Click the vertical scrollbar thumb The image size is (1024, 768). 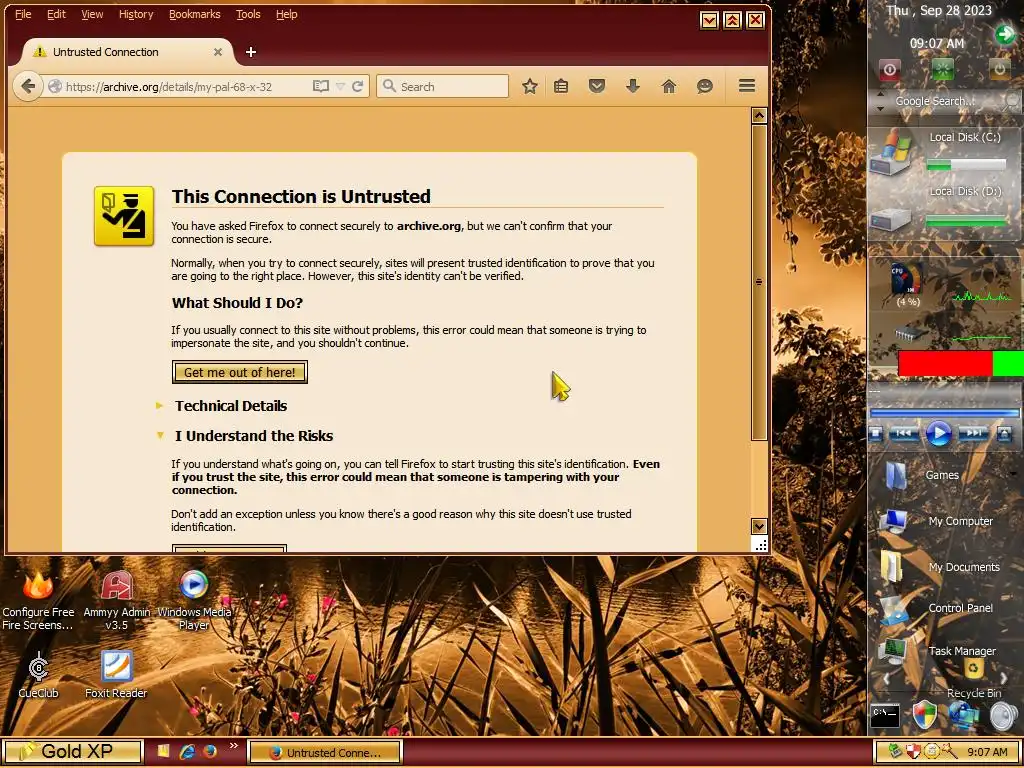(x=759, y=282)
